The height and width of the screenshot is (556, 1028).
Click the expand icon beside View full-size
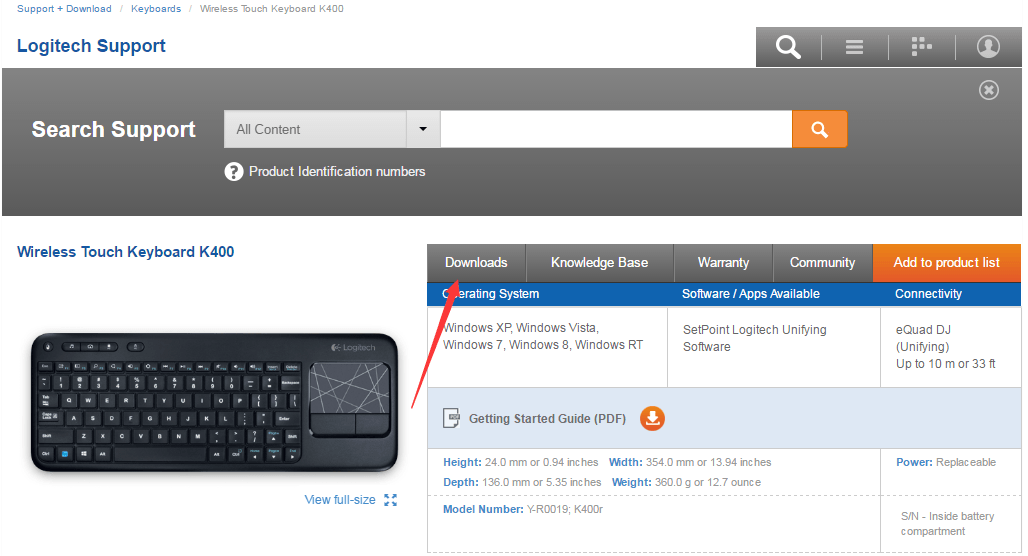click(390, 500)
